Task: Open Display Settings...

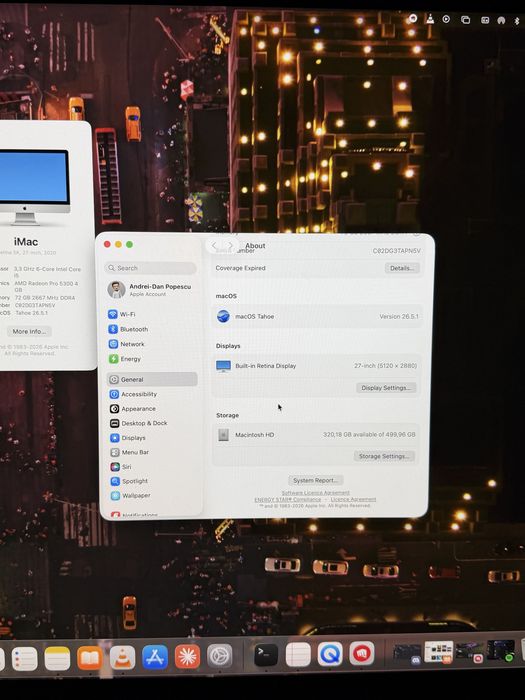Action: click(386, 388)
